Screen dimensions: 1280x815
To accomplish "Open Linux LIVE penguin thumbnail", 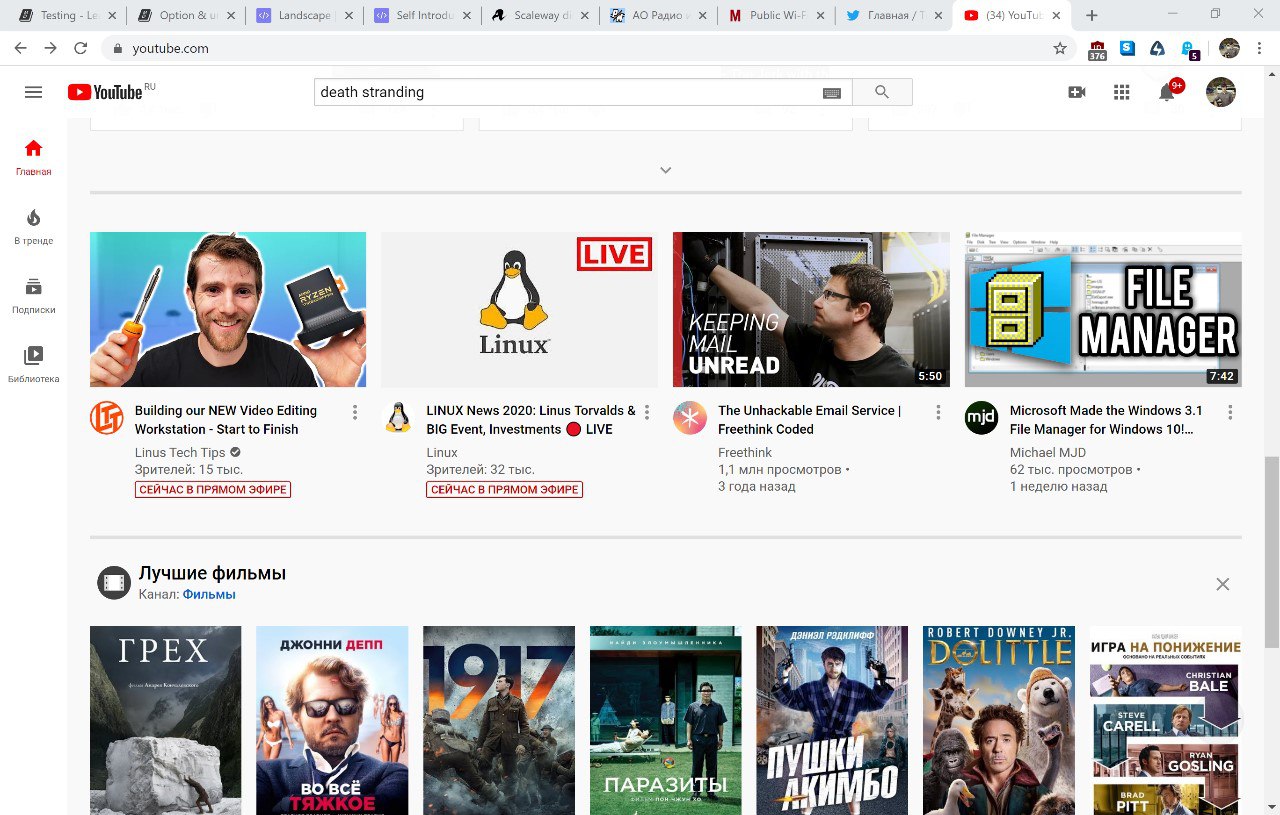I will 519,309.
